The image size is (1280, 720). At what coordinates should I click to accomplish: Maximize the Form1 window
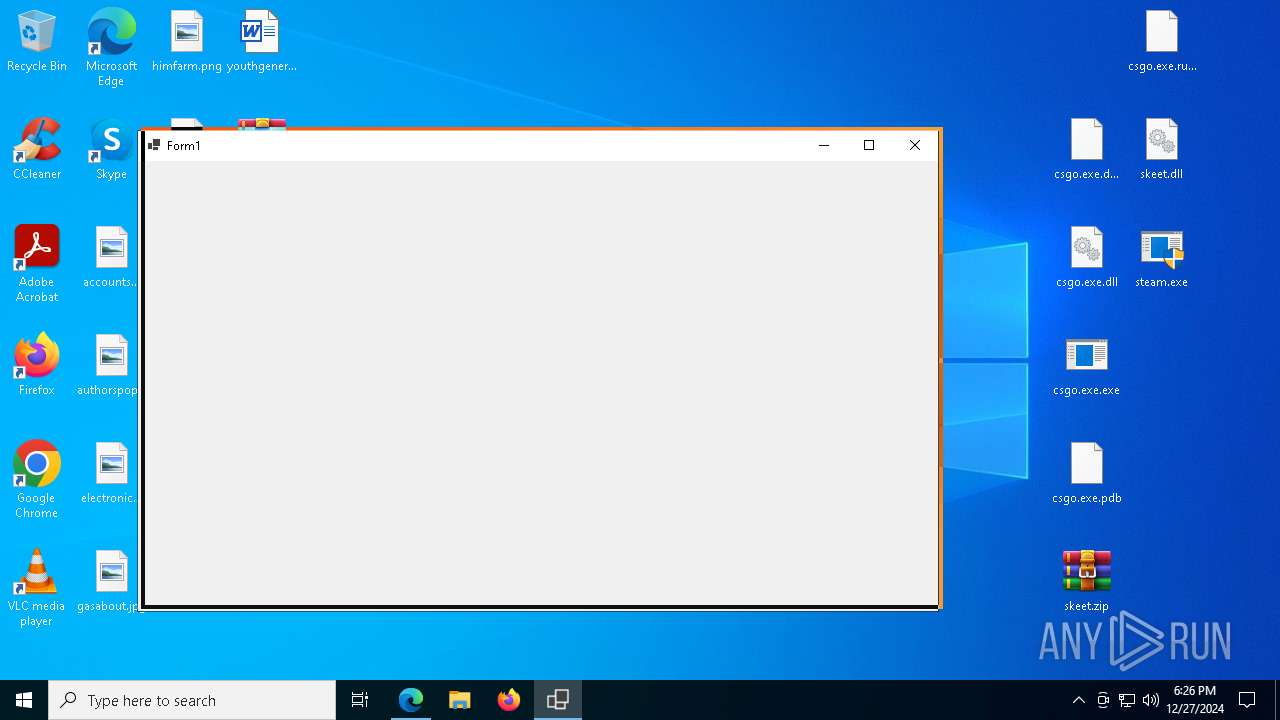click(x=869, y=145)
